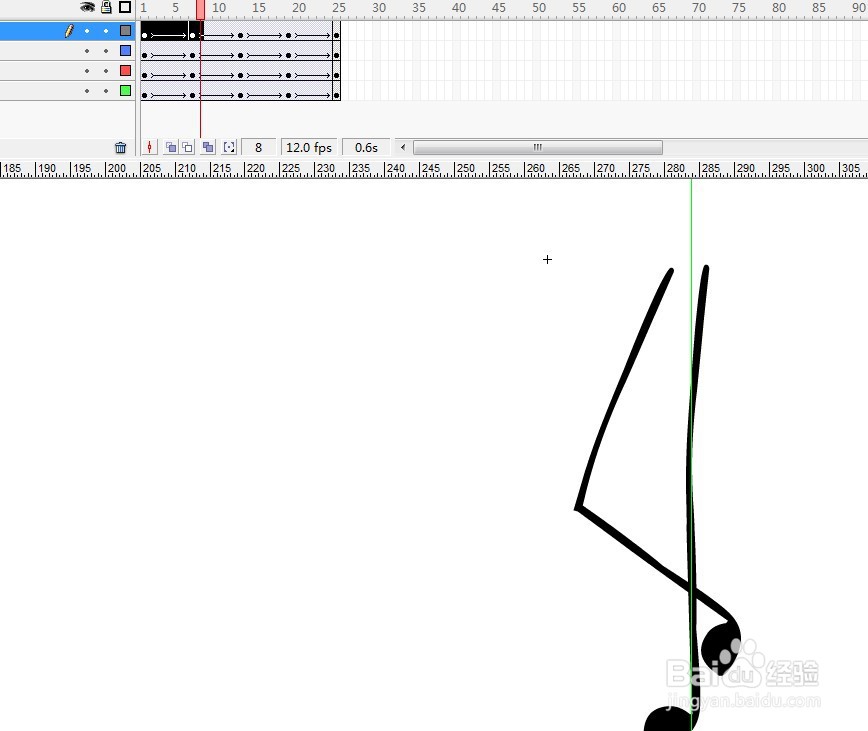Screen dimensions: 868x731
Task: Toggle lock dot of the gray-swatch layer
Action: click(106, 31)
